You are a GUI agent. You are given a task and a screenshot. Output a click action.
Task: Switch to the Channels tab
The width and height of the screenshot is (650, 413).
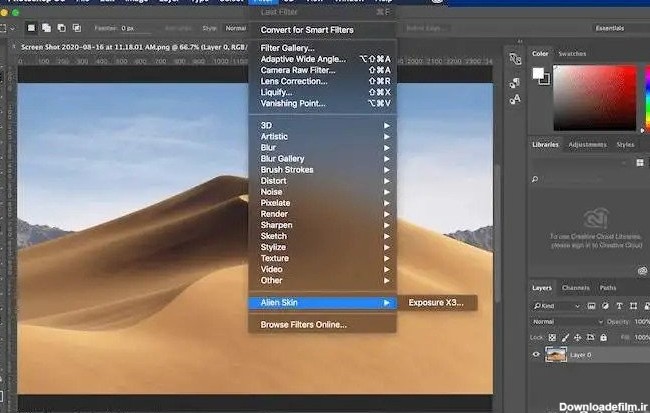(x=575, y=288)
